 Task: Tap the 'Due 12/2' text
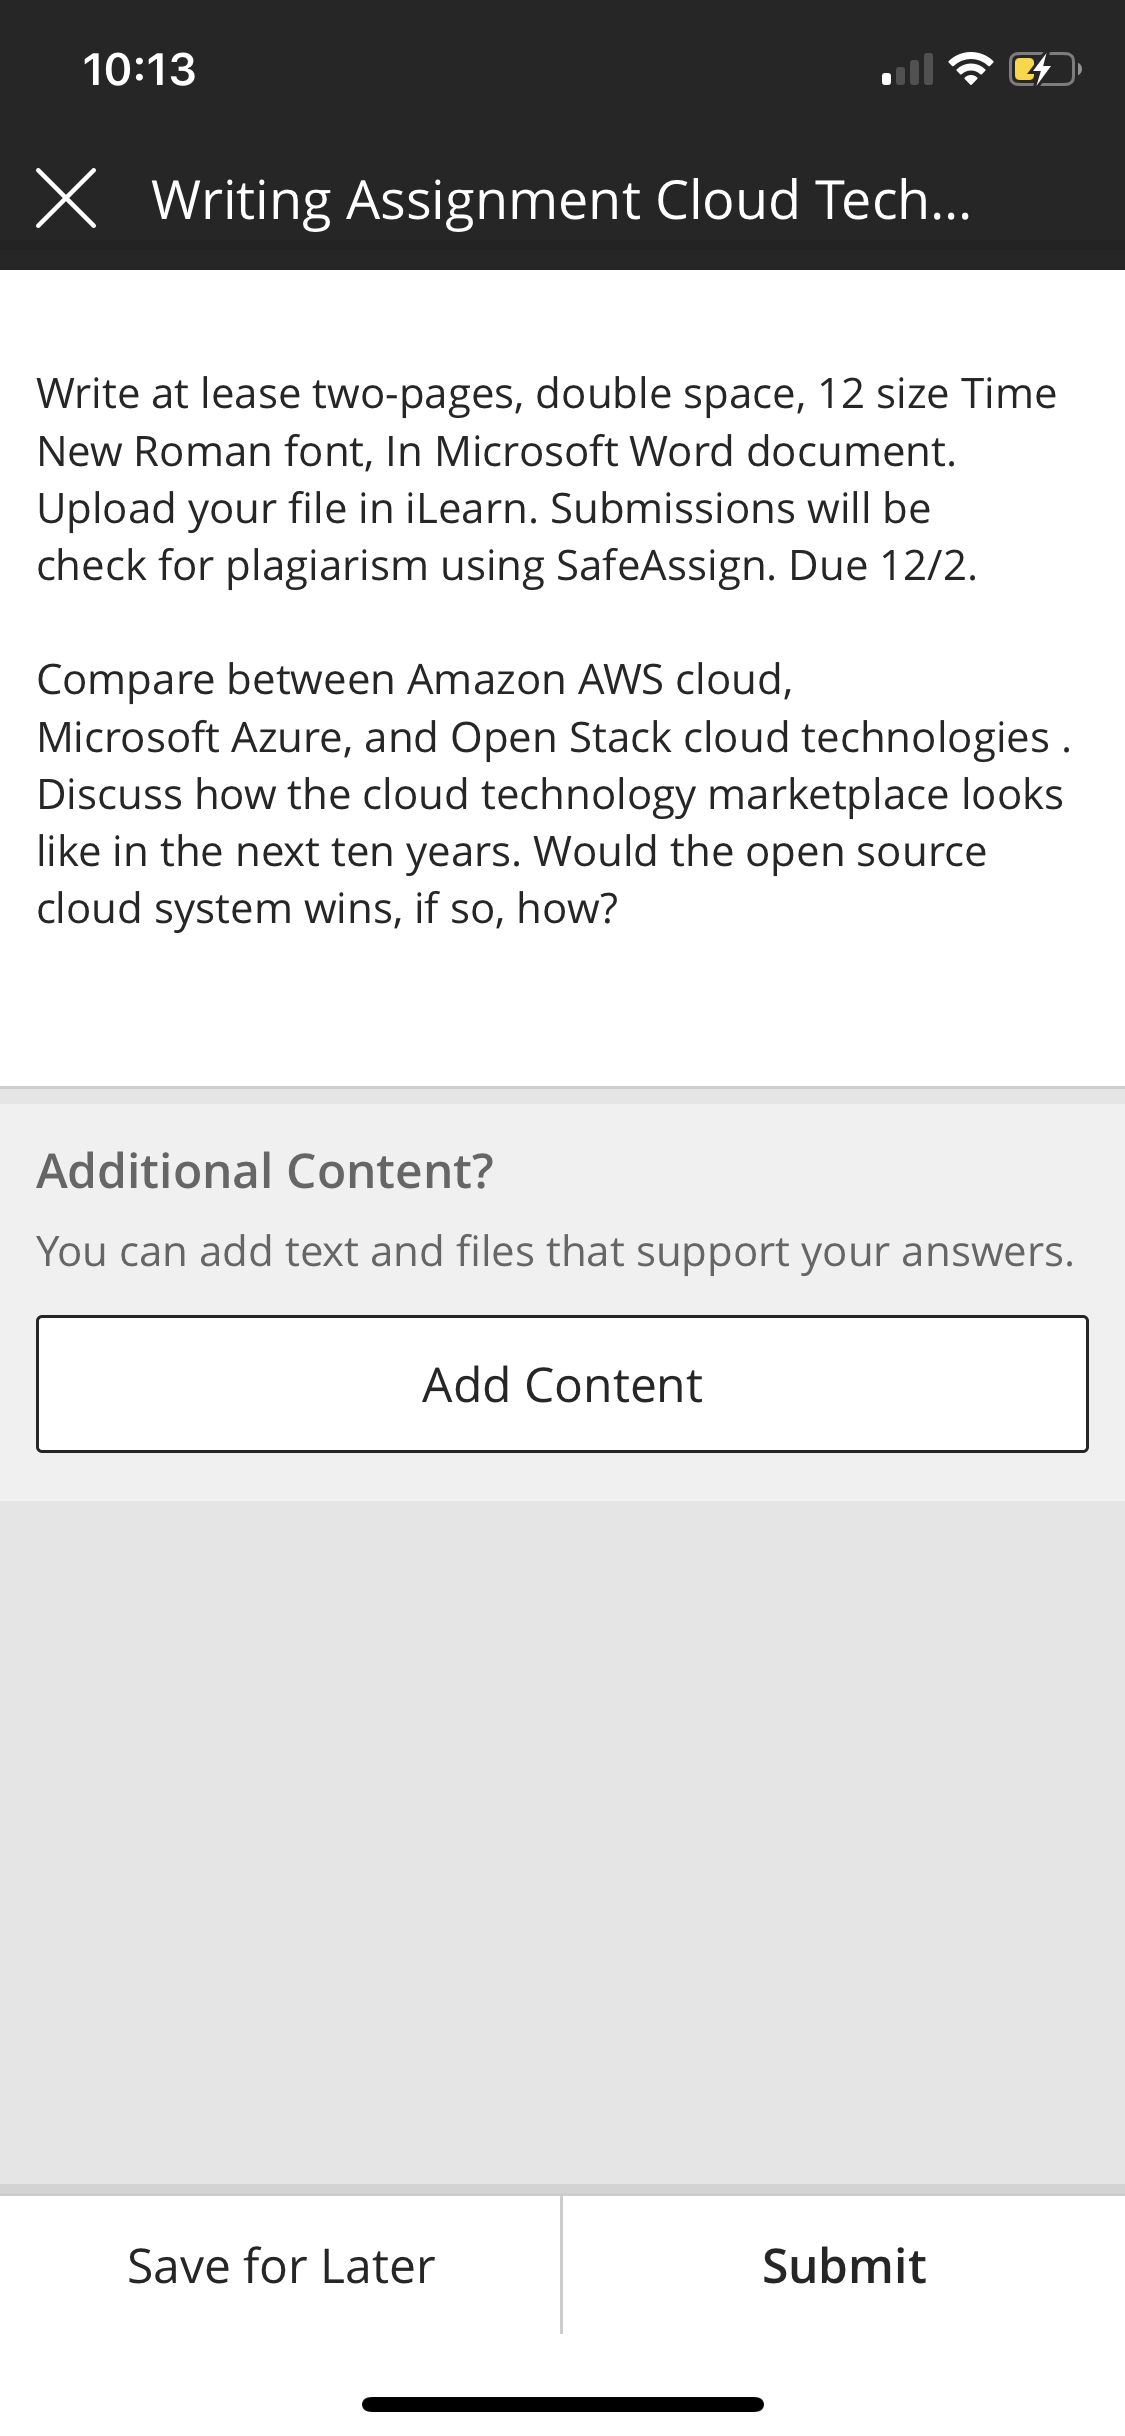(x=882, y=566)
